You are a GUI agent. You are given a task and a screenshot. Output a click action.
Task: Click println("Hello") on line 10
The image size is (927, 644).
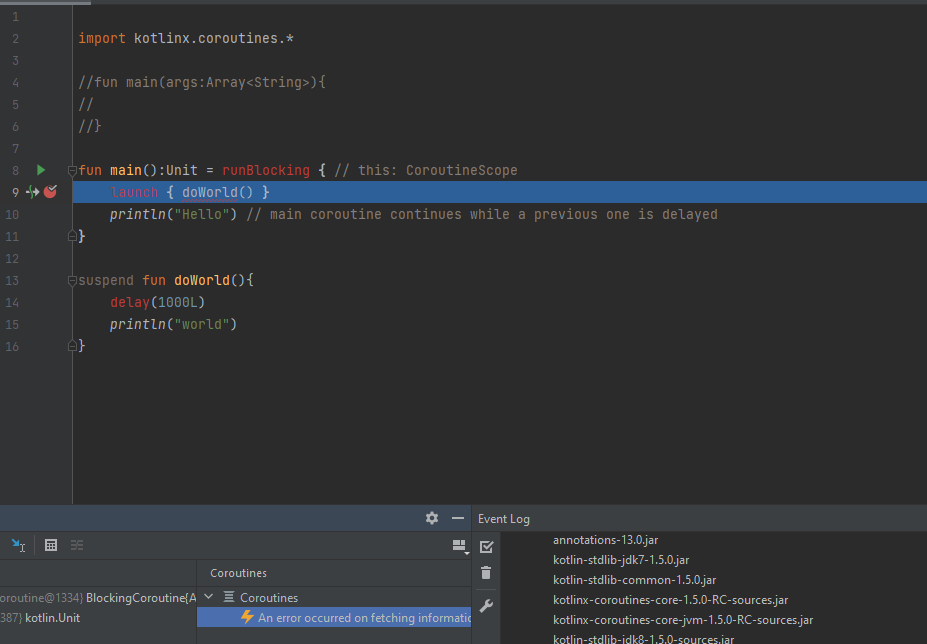click(173, 214)
